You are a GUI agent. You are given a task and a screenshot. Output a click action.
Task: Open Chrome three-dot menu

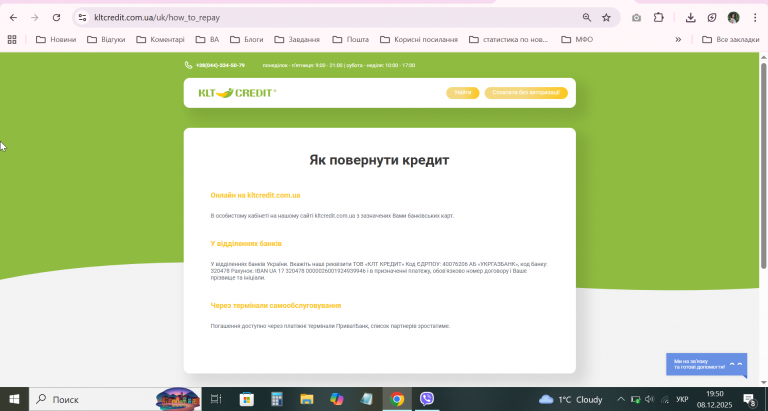755,18
